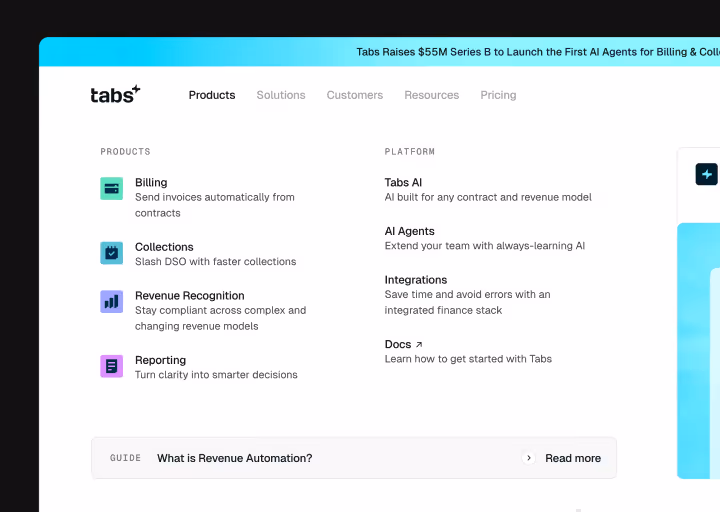This screenshot has height=512, width=720.
Task: Open the AI Agents platform link
Action: click(410, 231)
